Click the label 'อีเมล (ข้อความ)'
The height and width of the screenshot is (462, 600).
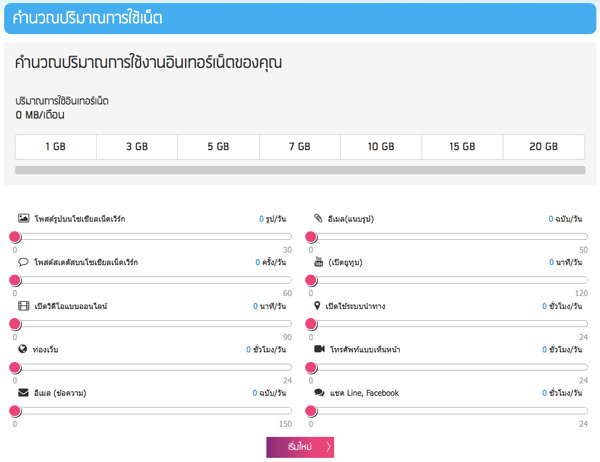point(60,393)
